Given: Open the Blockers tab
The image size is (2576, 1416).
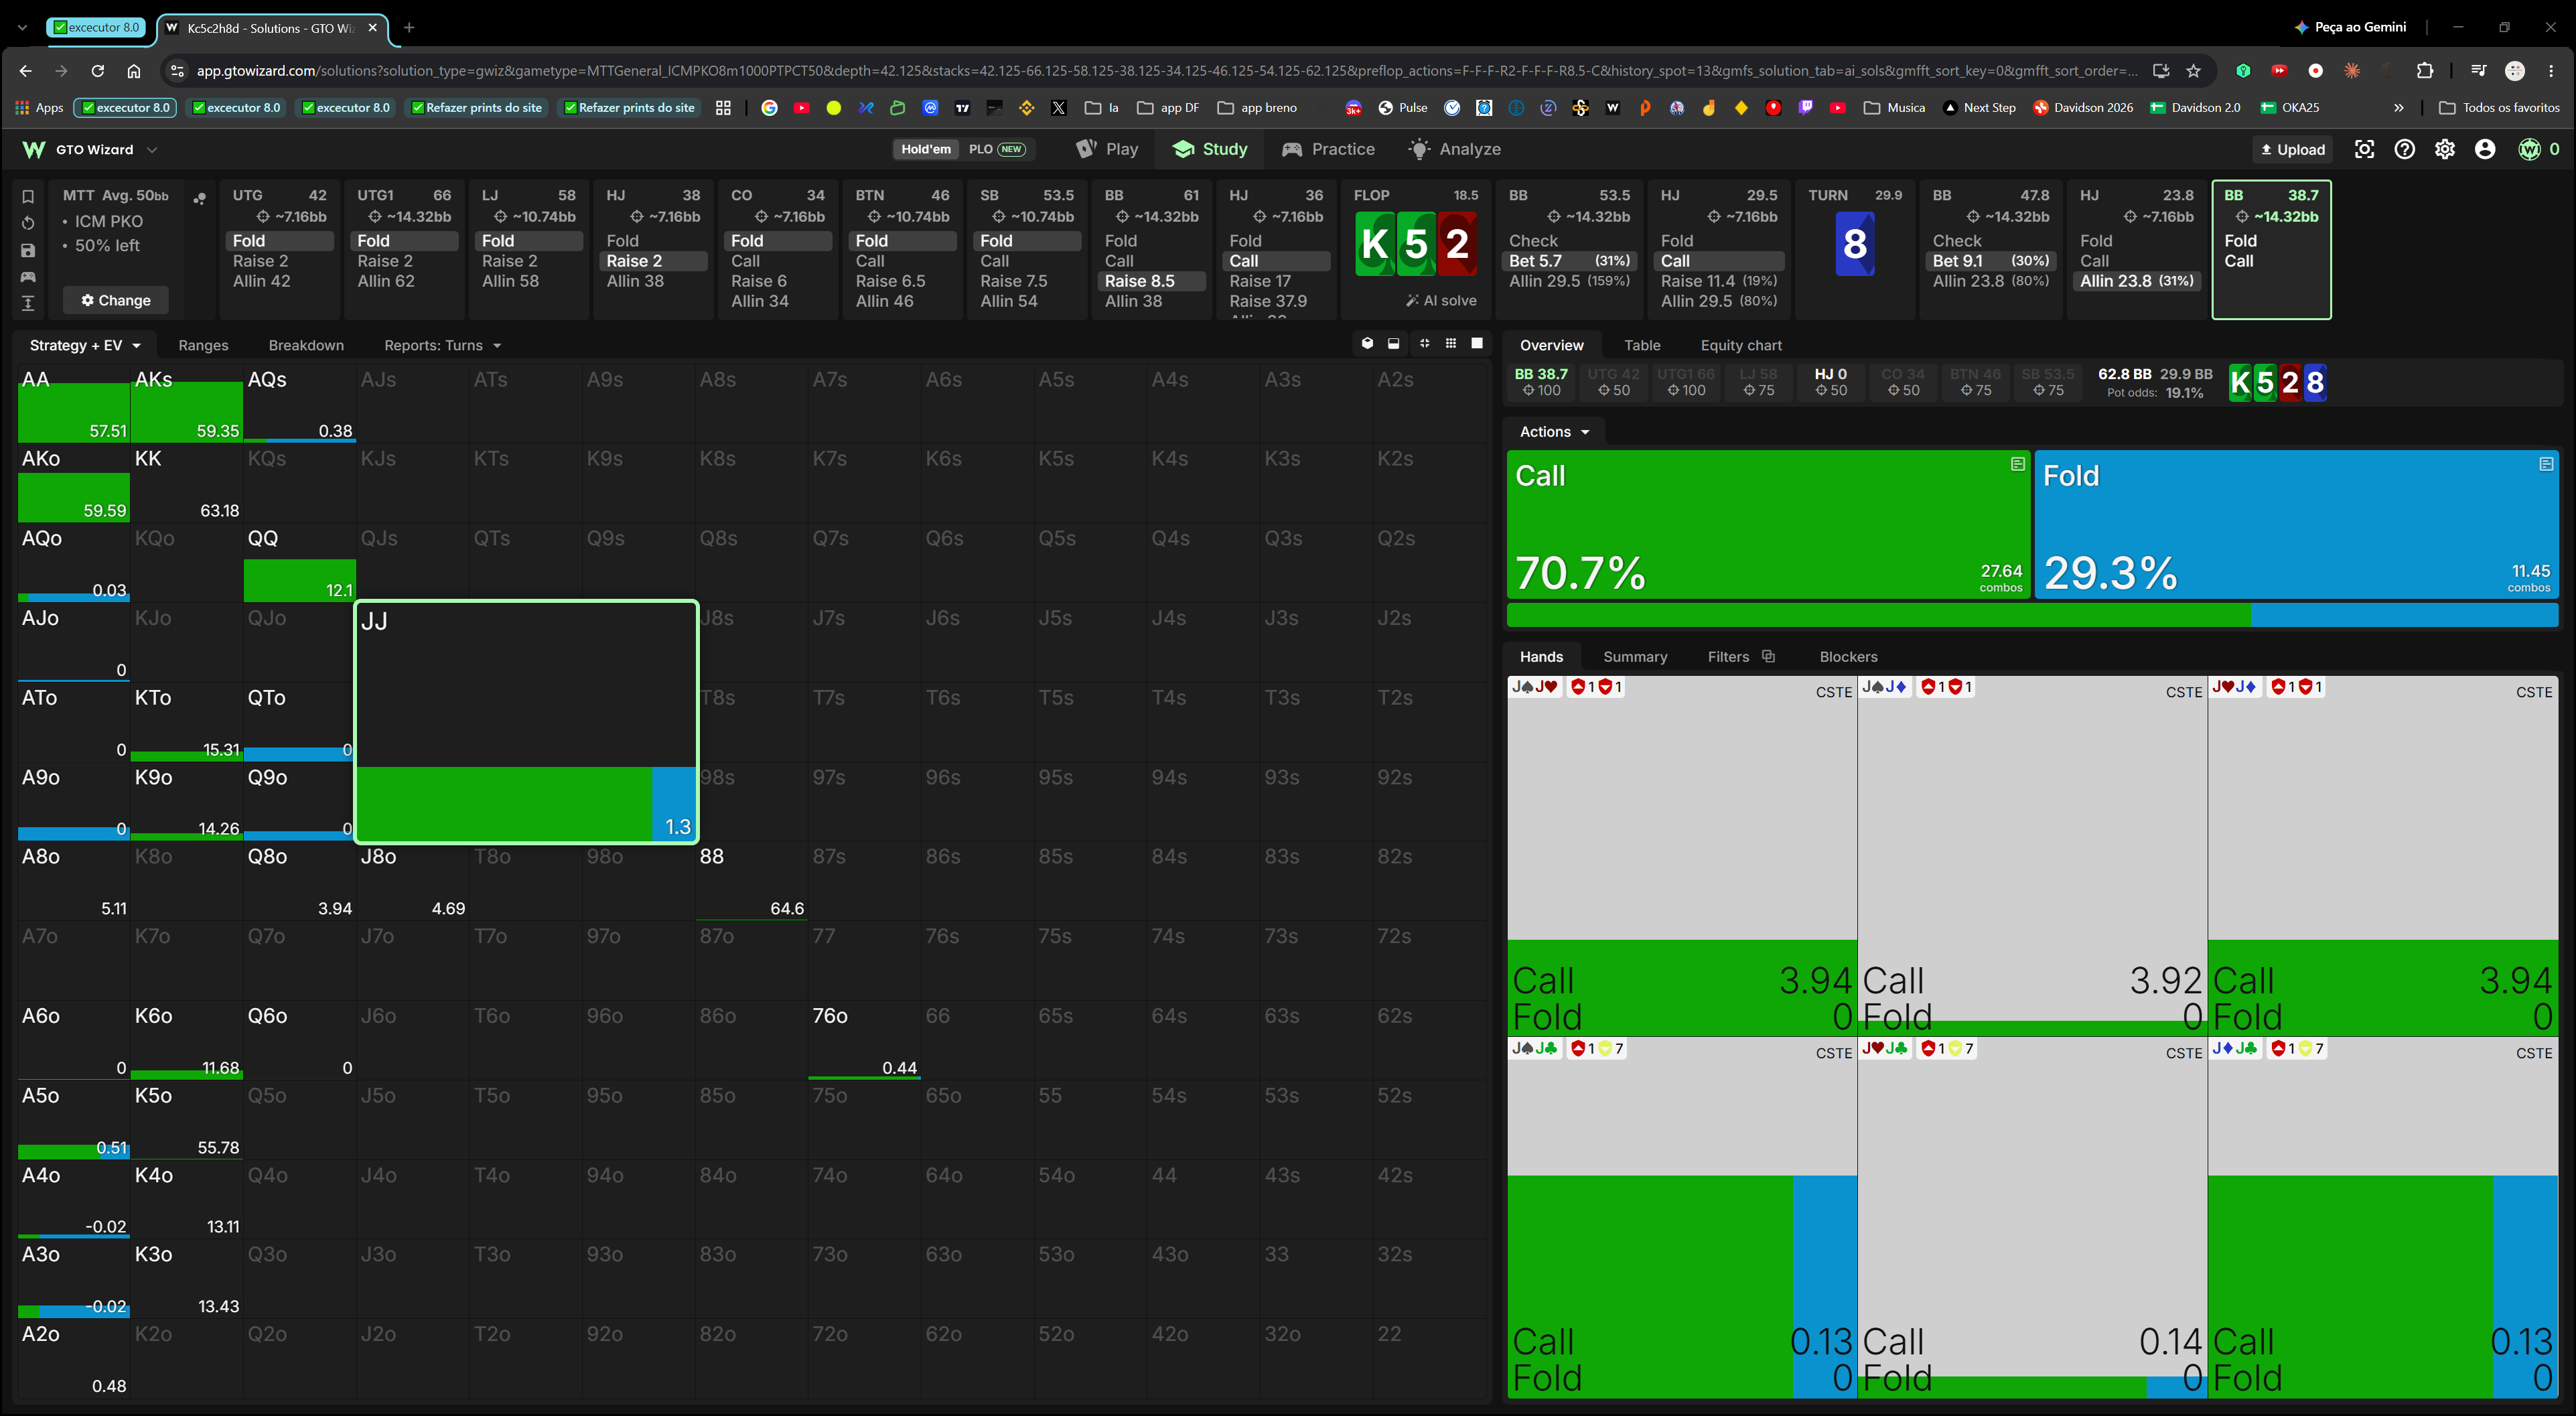Looking at the screenshot, I should (x=1848, y=656).
